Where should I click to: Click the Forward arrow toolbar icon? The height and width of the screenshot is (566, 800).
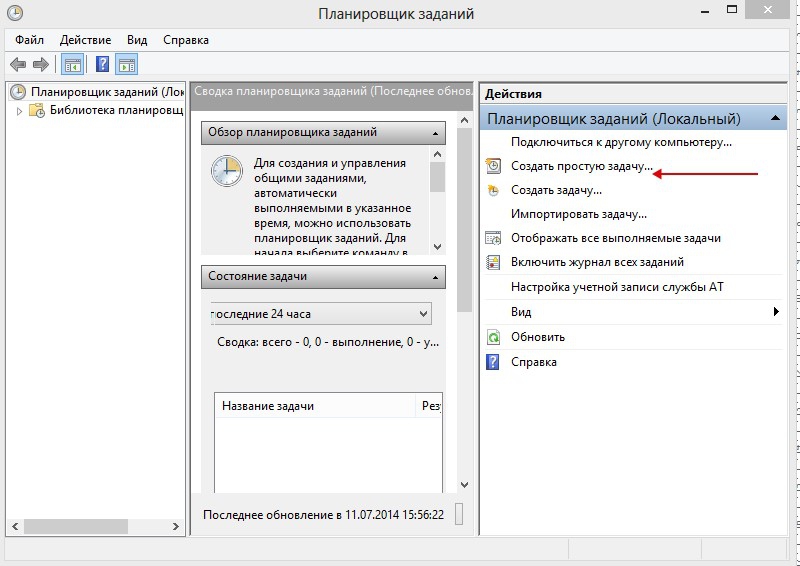point(41,65)
